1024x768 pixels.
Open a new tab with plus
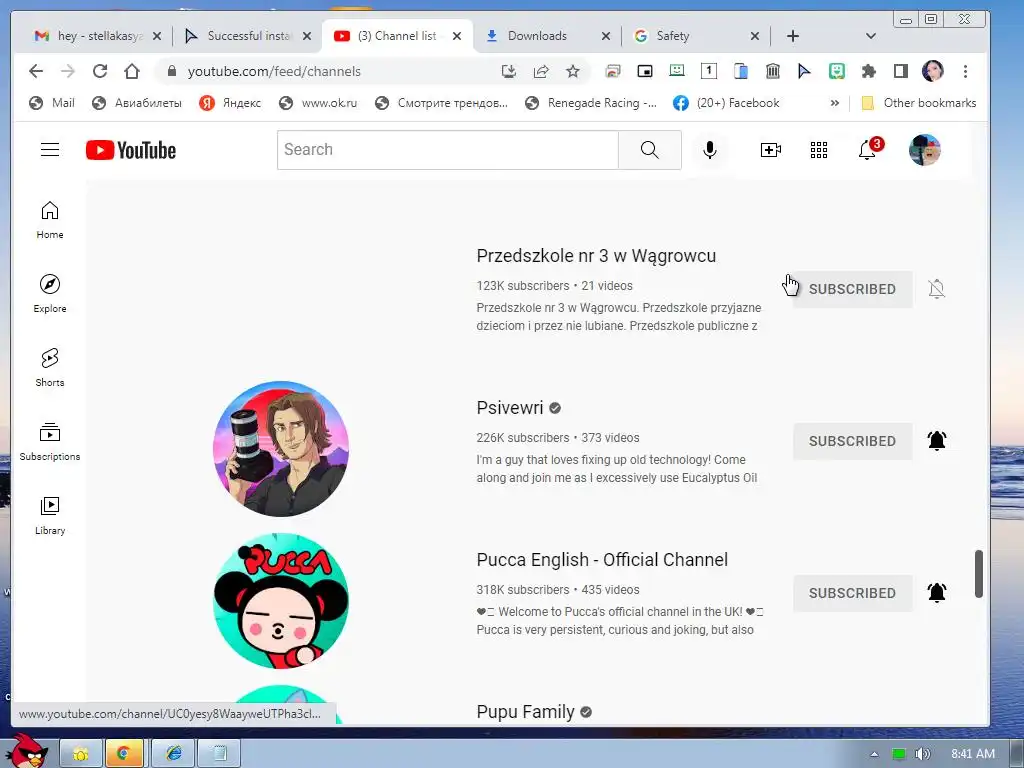(793, 36)
